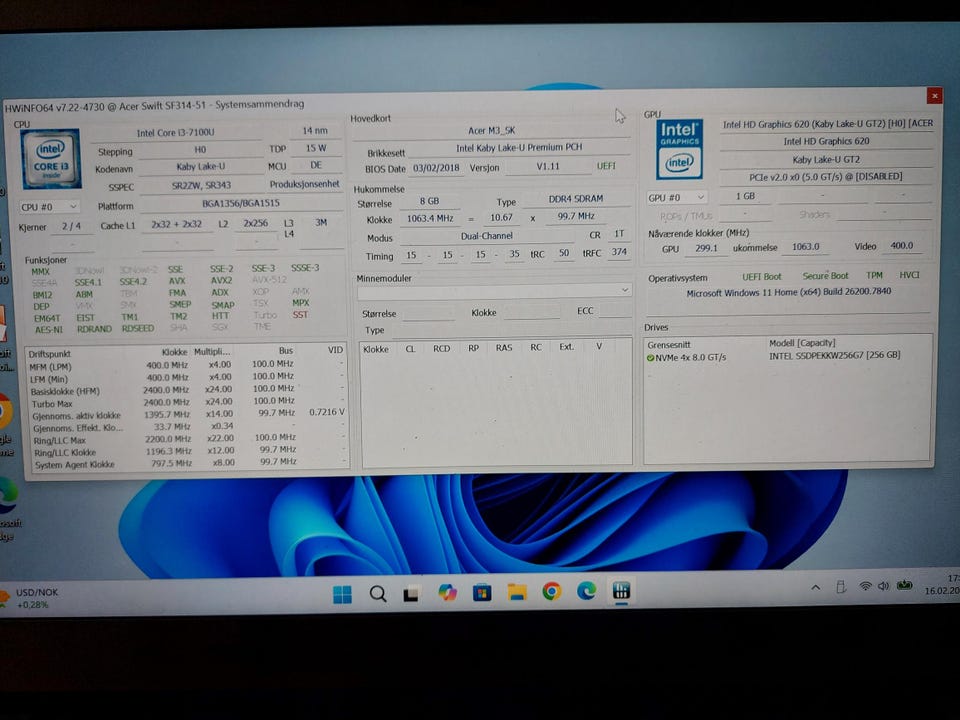
Task: Click the TDP 15 W value
Action: (316, 148)
